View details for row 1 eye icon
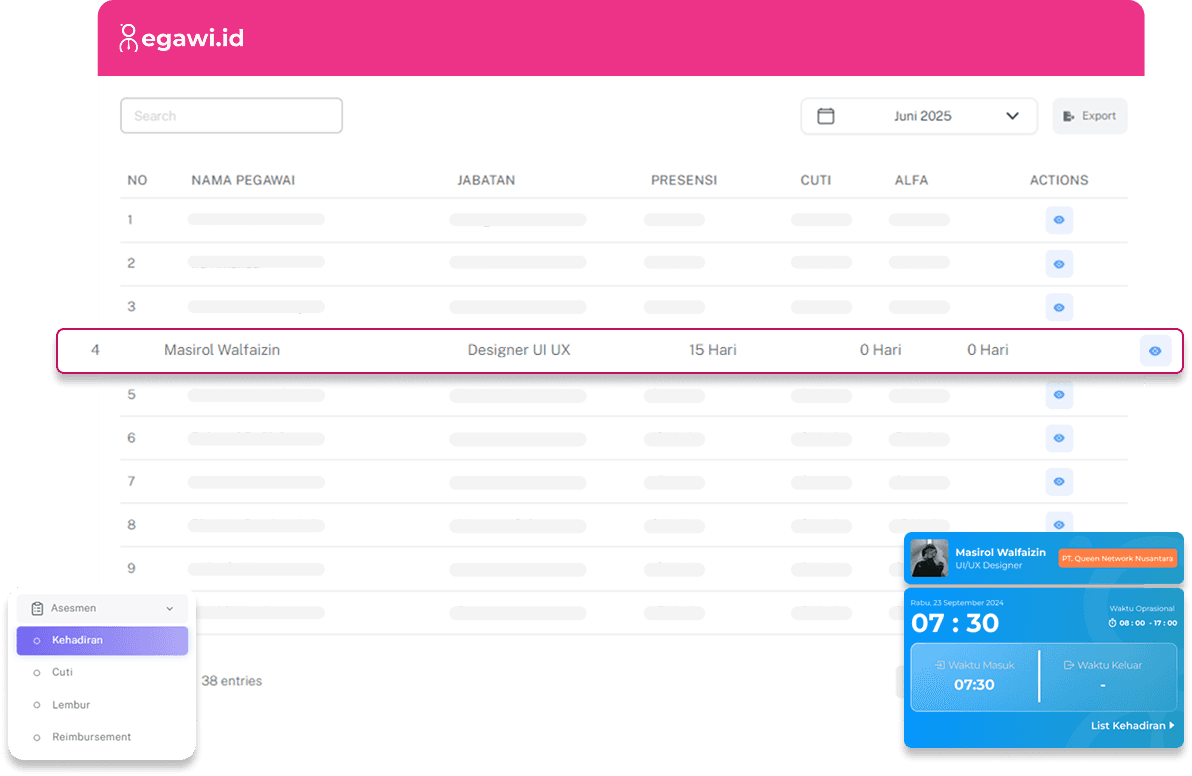Image resolution: width=1192 pixels, height=776 pixels. tap(1059, 220)
